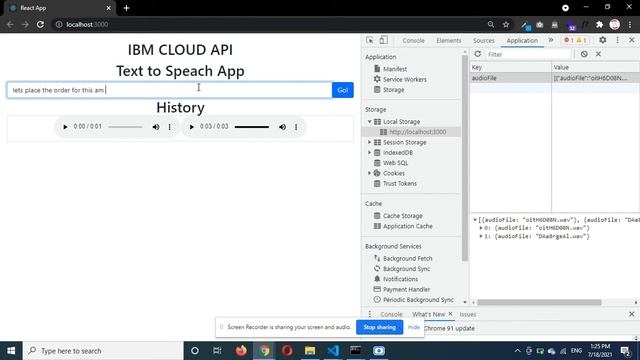Click Hide on the sharing notification
The width and height of the screenshot is (640, 360).
[x=413, y=327]
